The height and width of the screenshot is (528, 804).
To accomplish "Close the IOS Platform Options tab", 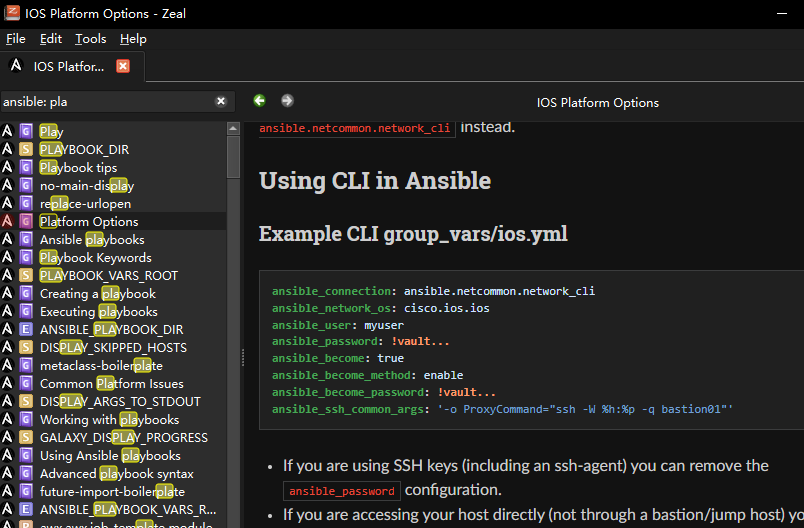I will tap(123, 66).
